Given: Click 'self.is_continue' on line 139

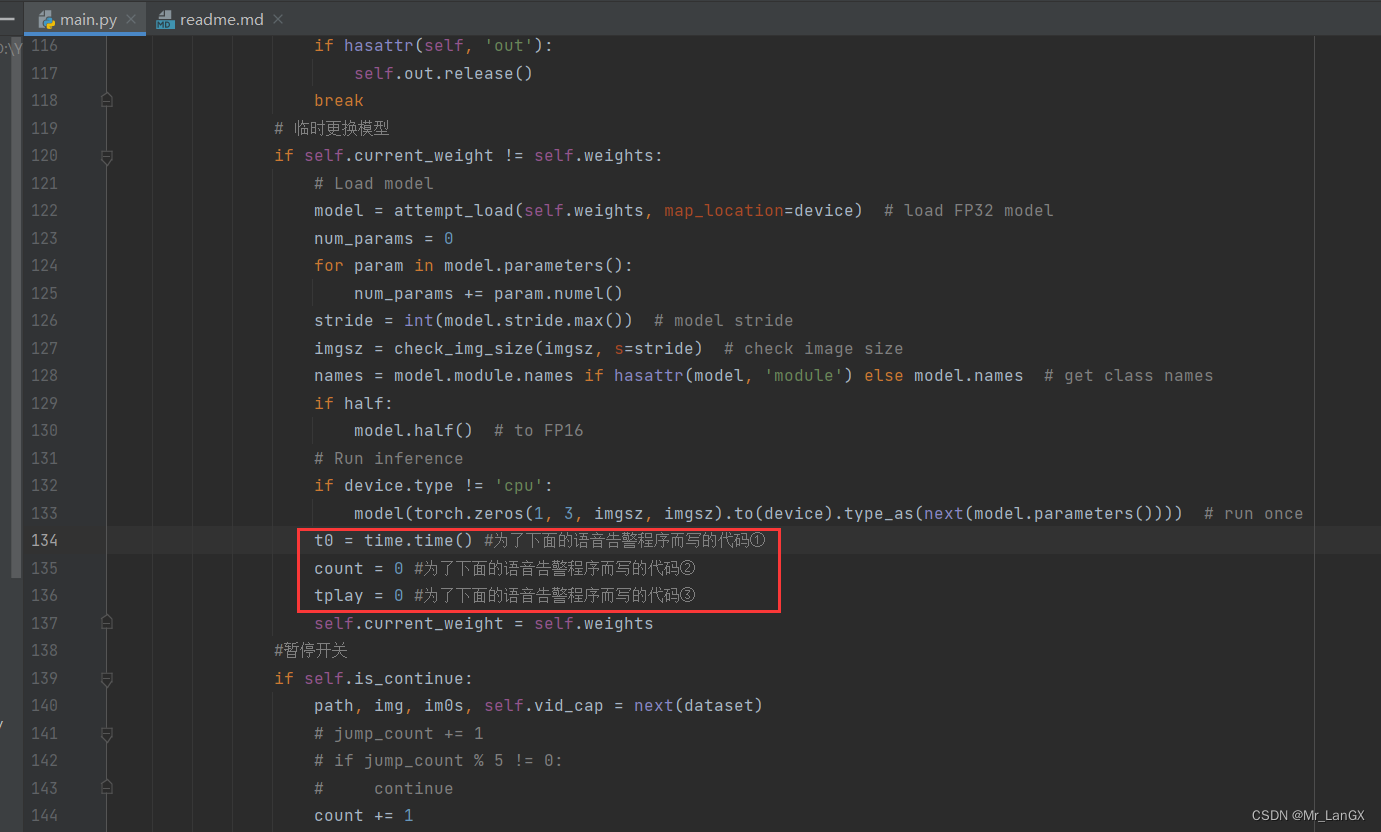Looking at the screenshot, I should [x=384, y=678].
